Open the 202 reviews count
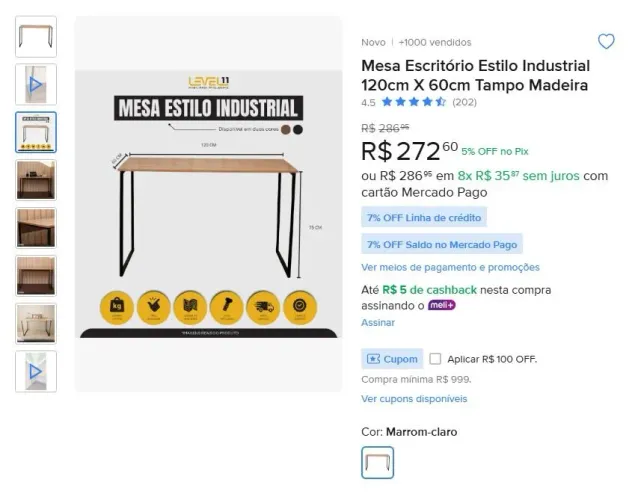 (464, 102)
